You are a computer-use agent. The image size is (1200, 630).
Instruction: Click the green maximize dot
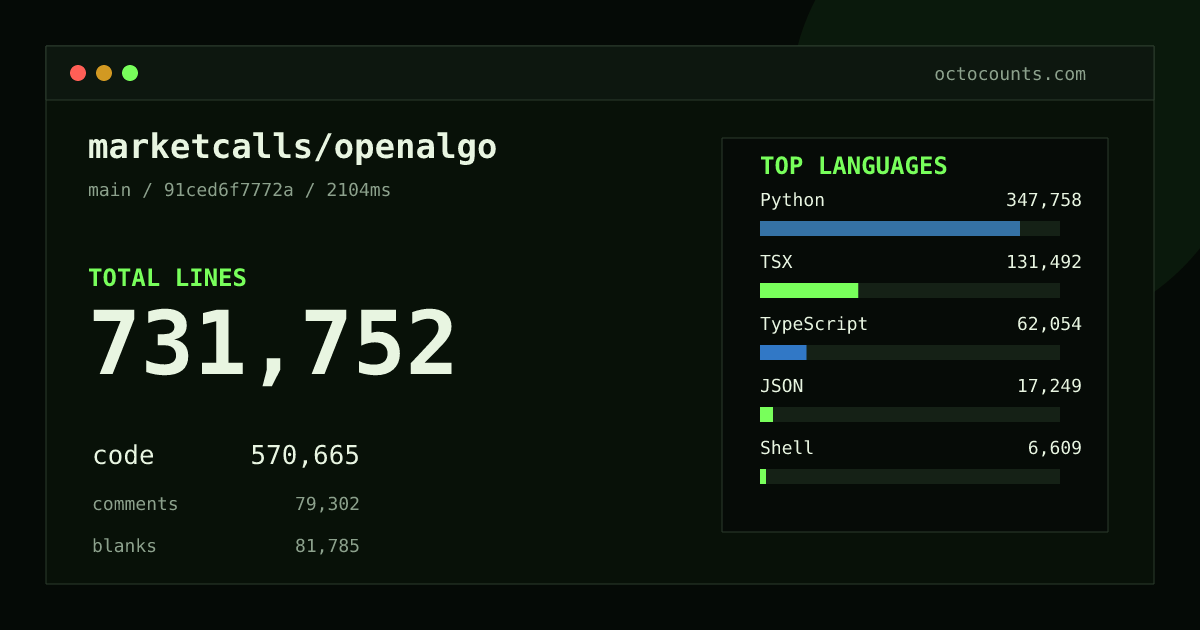point(130,73)
